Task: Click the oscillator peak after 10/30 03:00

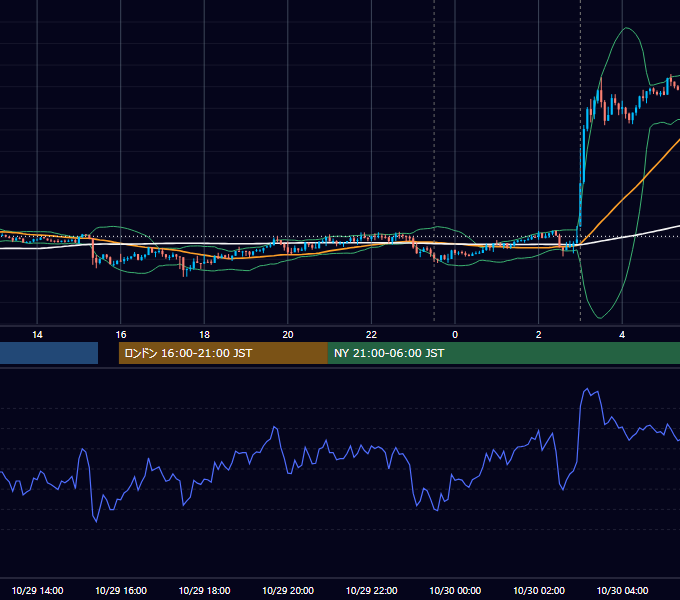Action: 587,389
